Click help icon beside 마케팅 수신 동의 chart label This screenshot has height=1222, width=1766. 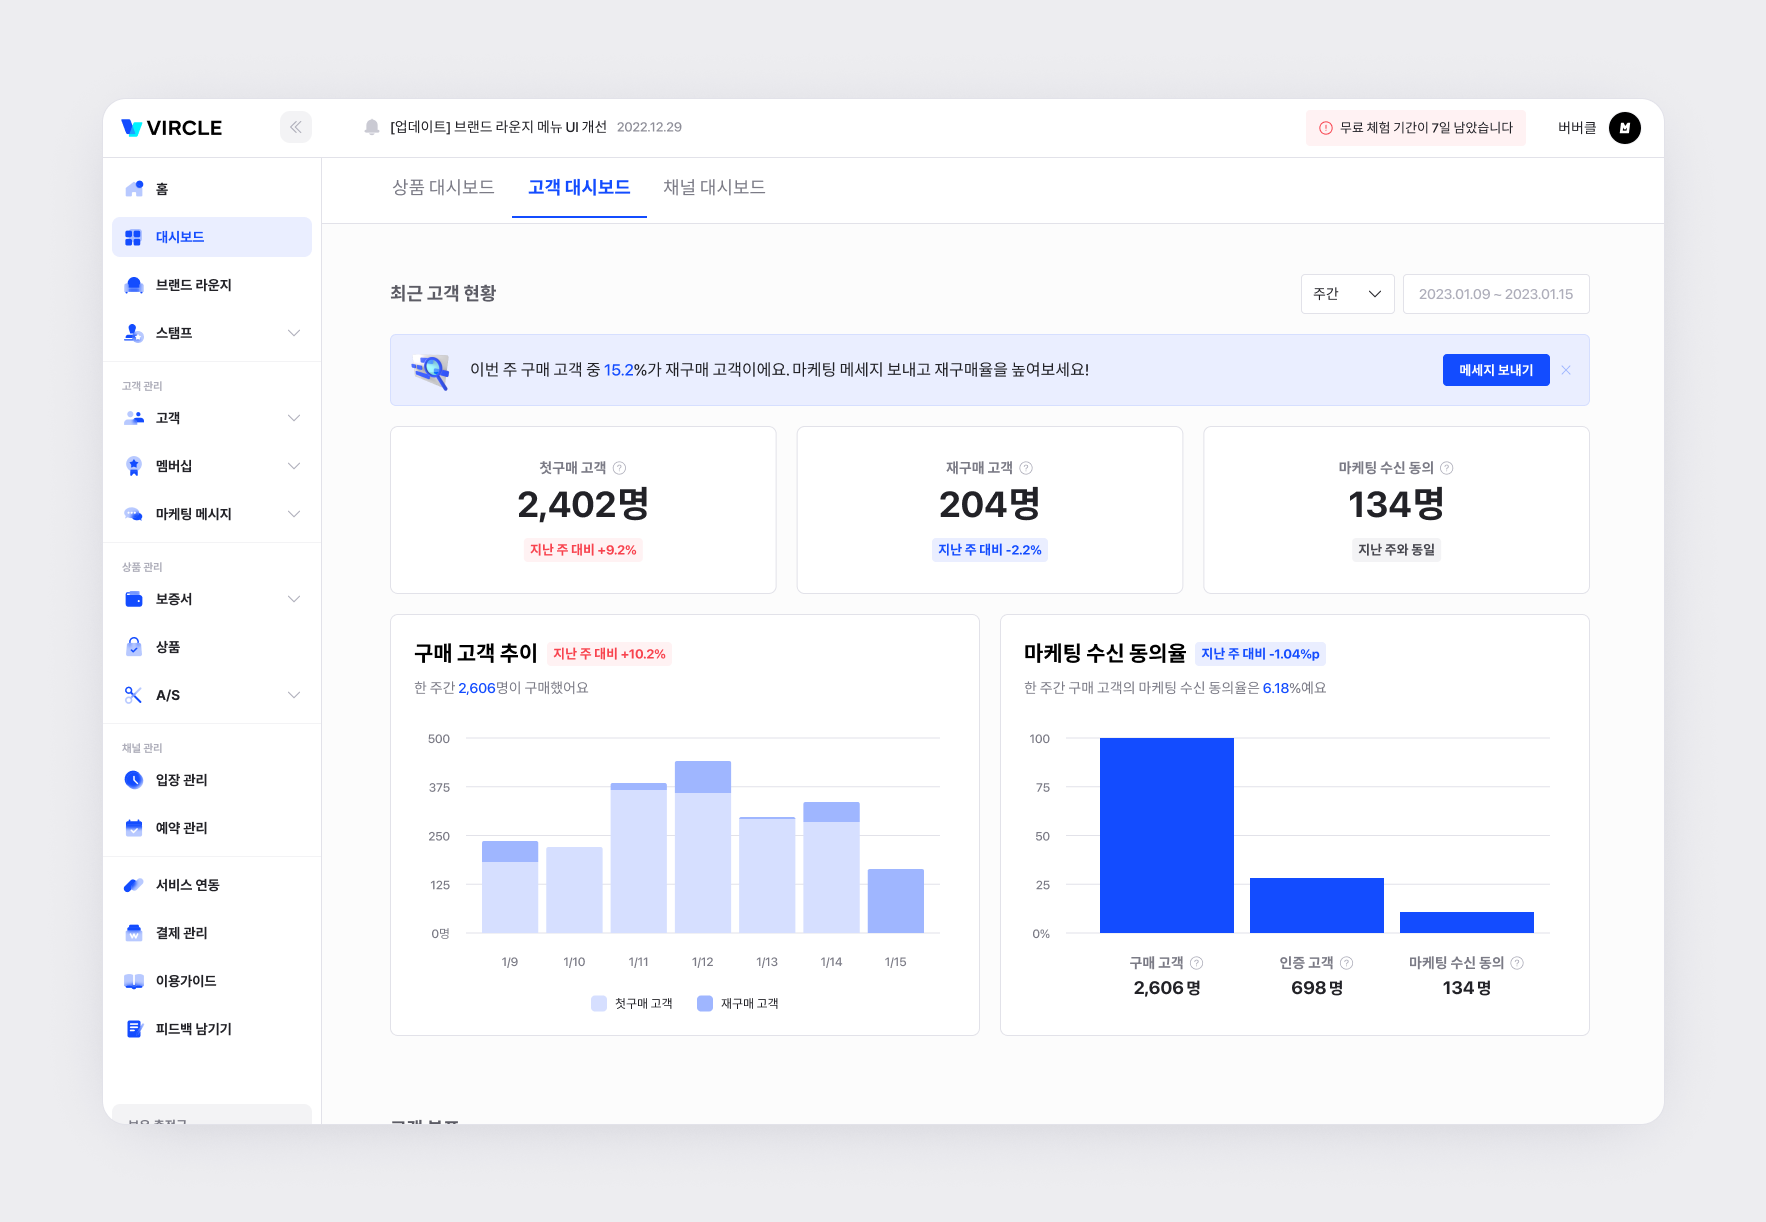(1517, 963)
